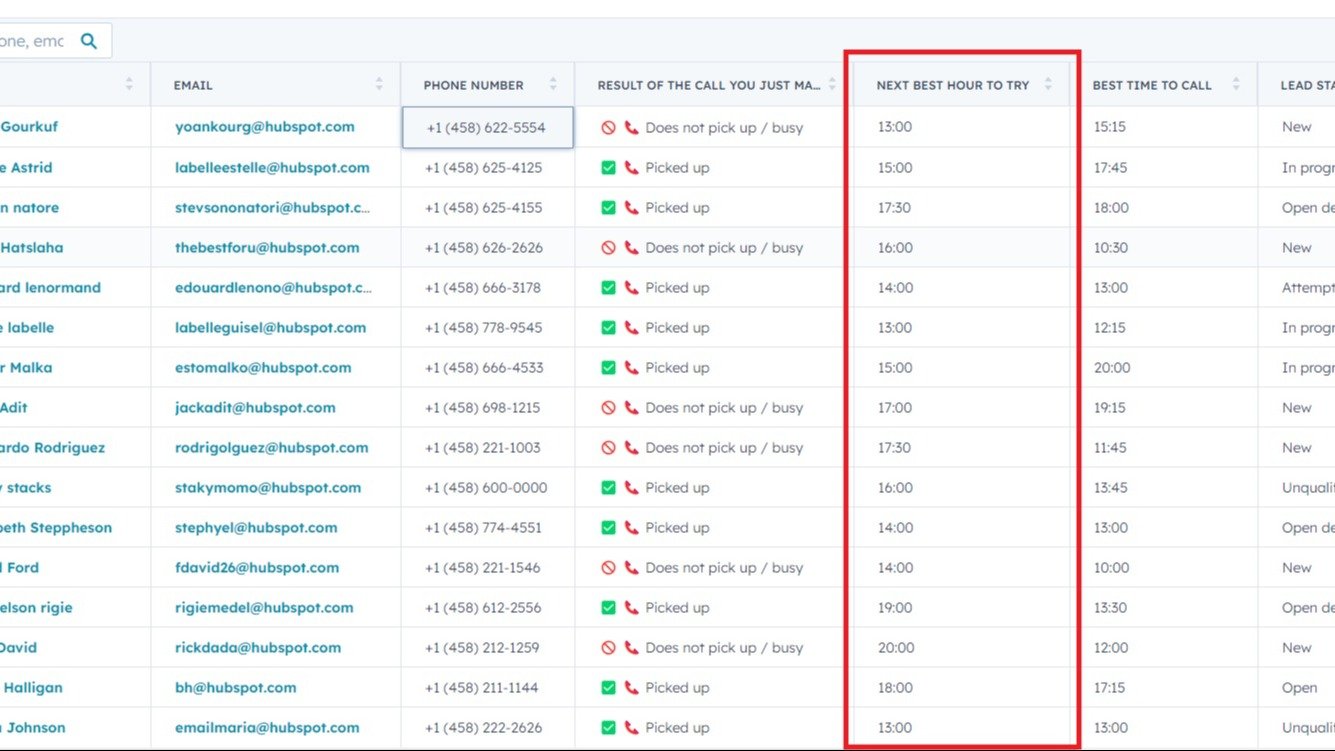This screenshot has width=1335, height=751.
Task: Click the Lead Status column header
Action: (1306, 85)
